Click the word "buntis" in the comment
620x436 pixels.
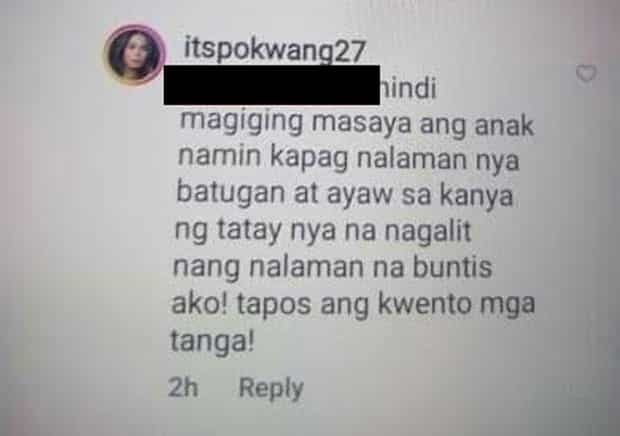coord(452,267)
